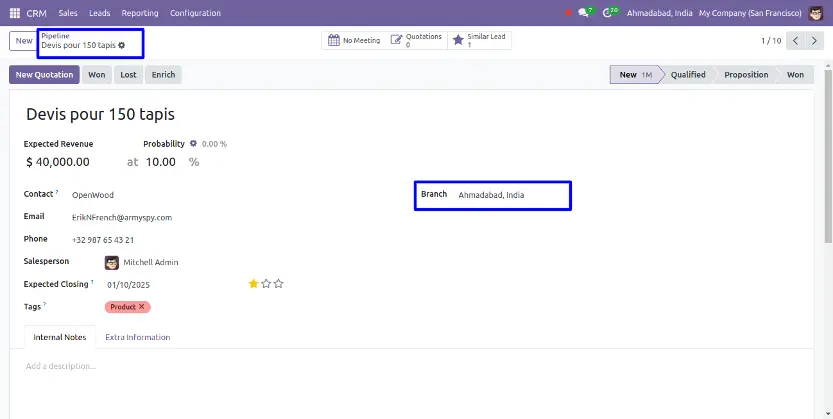Open the Similar Lead star button
Image resolution: width=833 pixels, height=419 pixels.
tap(478, 41)
